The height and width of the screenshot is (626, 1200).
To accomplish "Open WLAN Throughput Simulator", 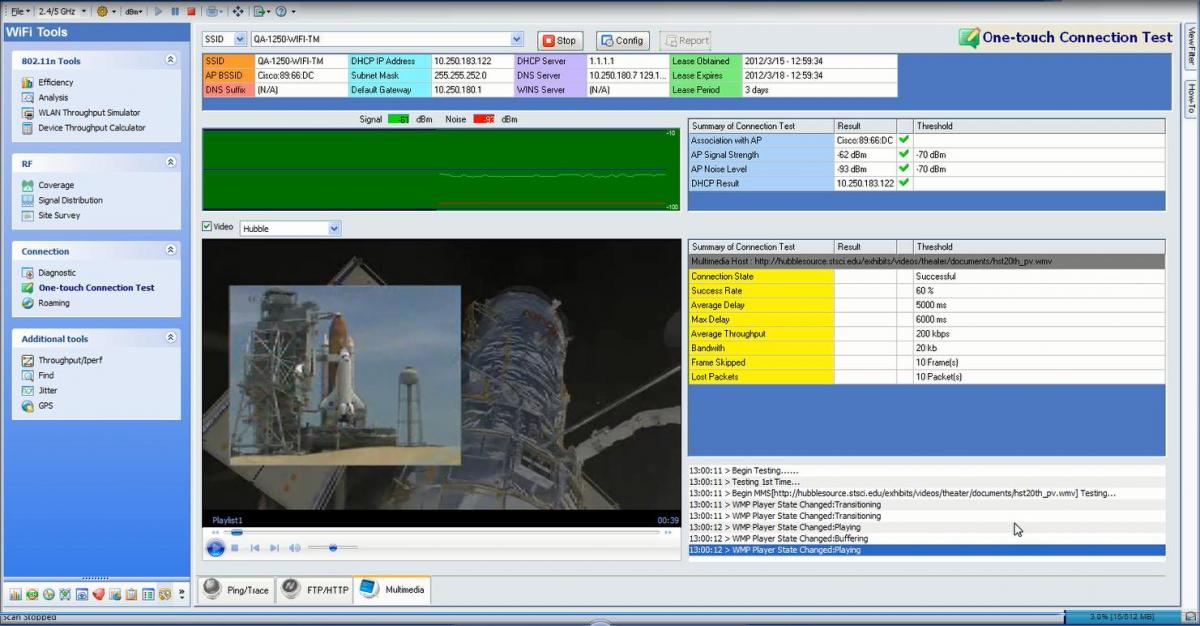I will (x=88, y=113).
